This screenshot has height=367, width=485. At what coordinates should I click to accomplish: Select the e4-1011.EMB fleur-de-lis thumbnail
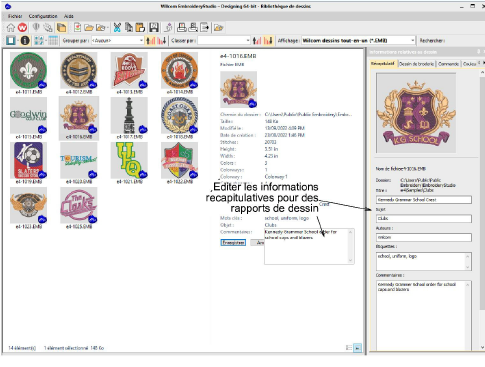28,70
